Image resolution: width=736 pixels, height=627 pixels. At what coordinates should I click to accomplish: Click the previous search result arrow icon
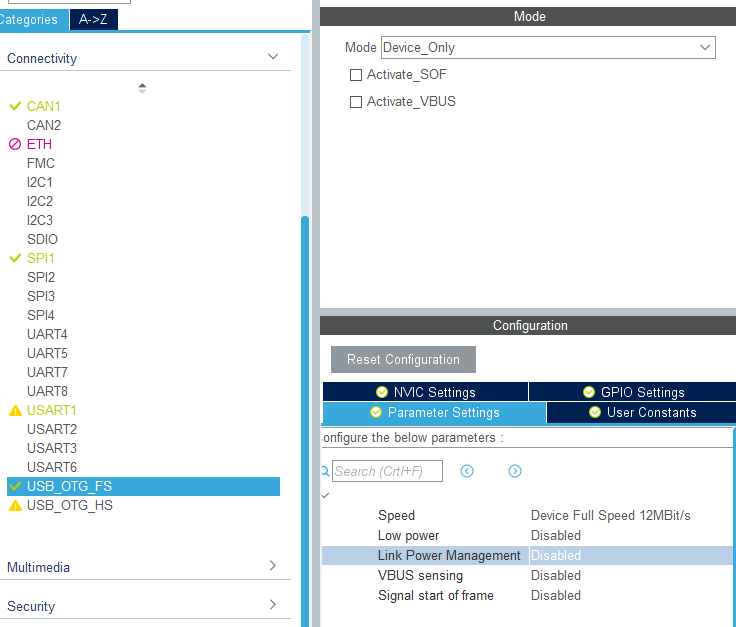(x=467, y=471)
